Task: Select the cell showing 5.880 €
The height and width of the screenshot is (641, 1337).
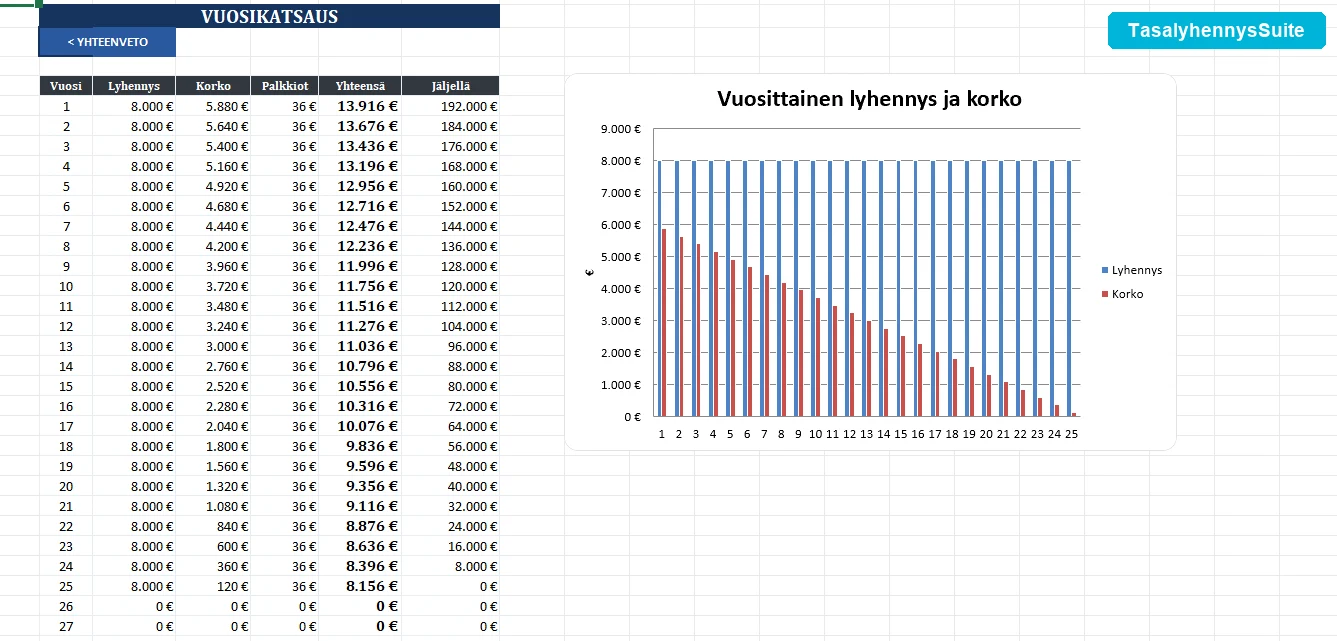Action: tap(213, 106)
